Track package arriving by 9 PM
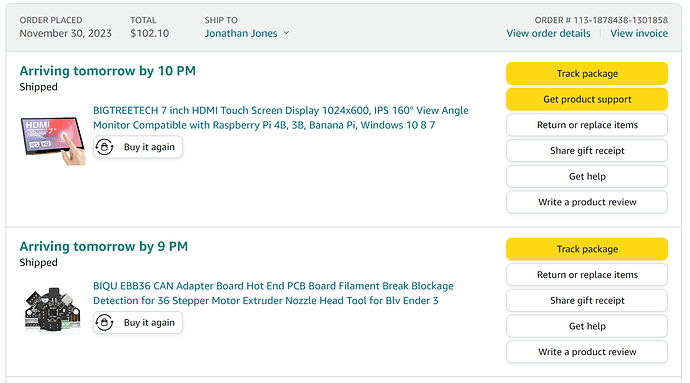 point(587,249)
